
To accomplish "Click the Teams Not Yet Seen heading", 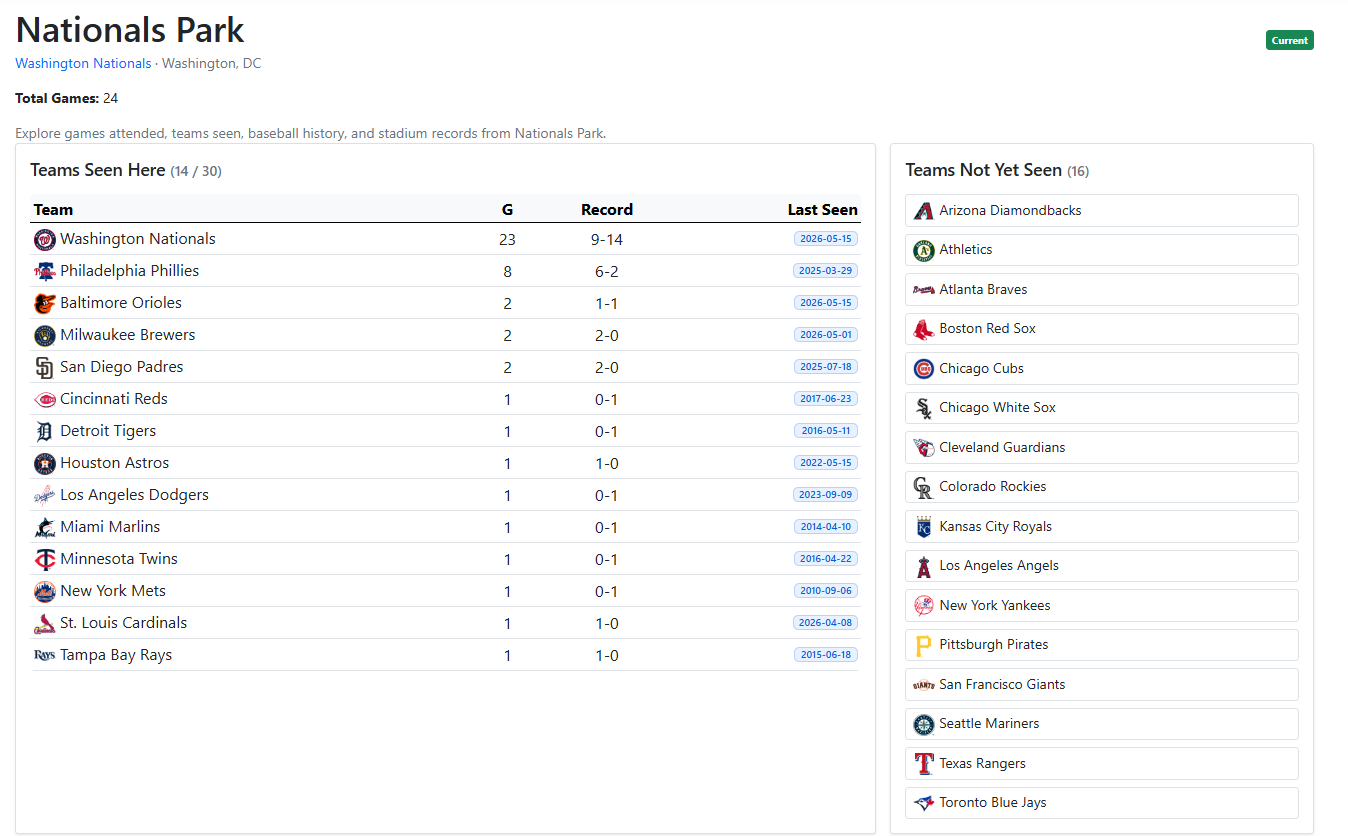I will 984,170.
